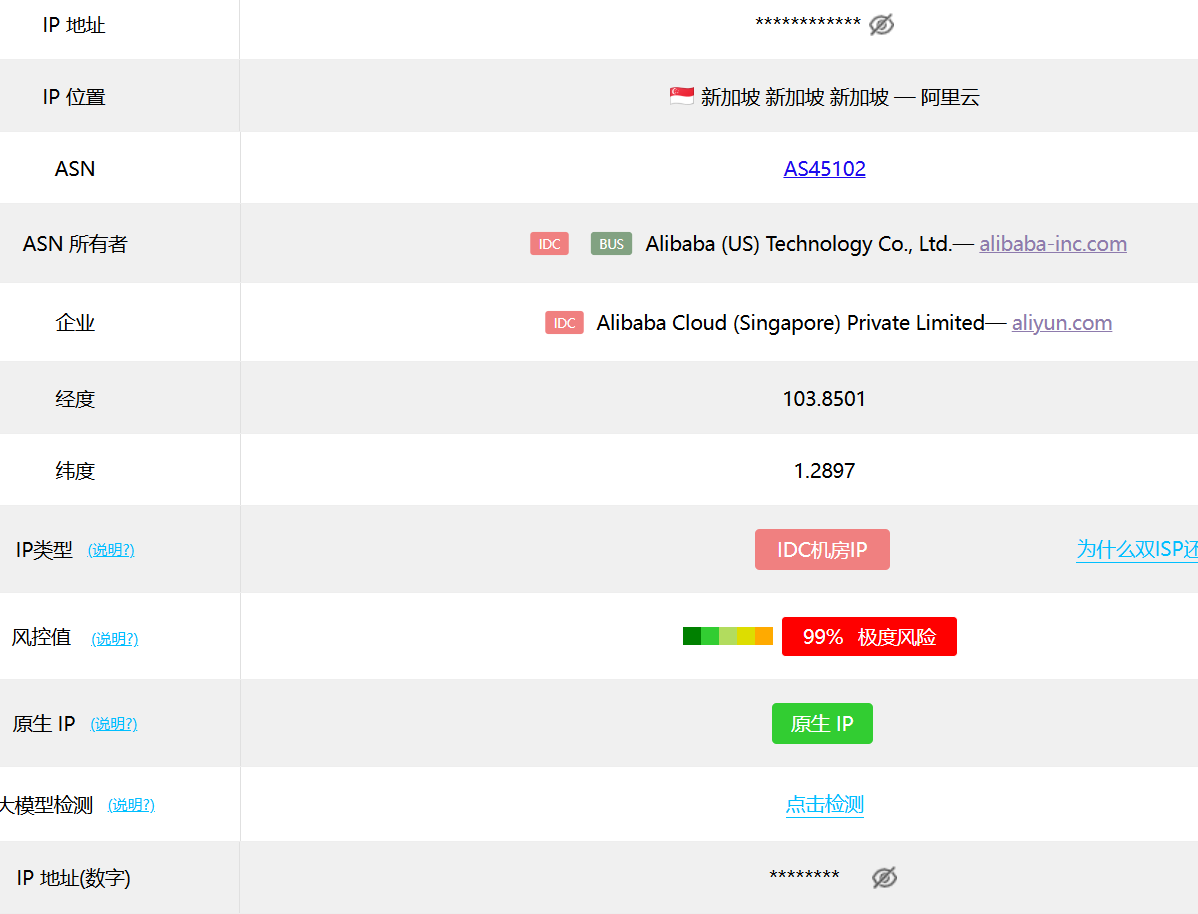Open the 说明? help next to IP类型
Image resolution: width=1198 pixels, height=914 pixels.
(x=111, y=550)
